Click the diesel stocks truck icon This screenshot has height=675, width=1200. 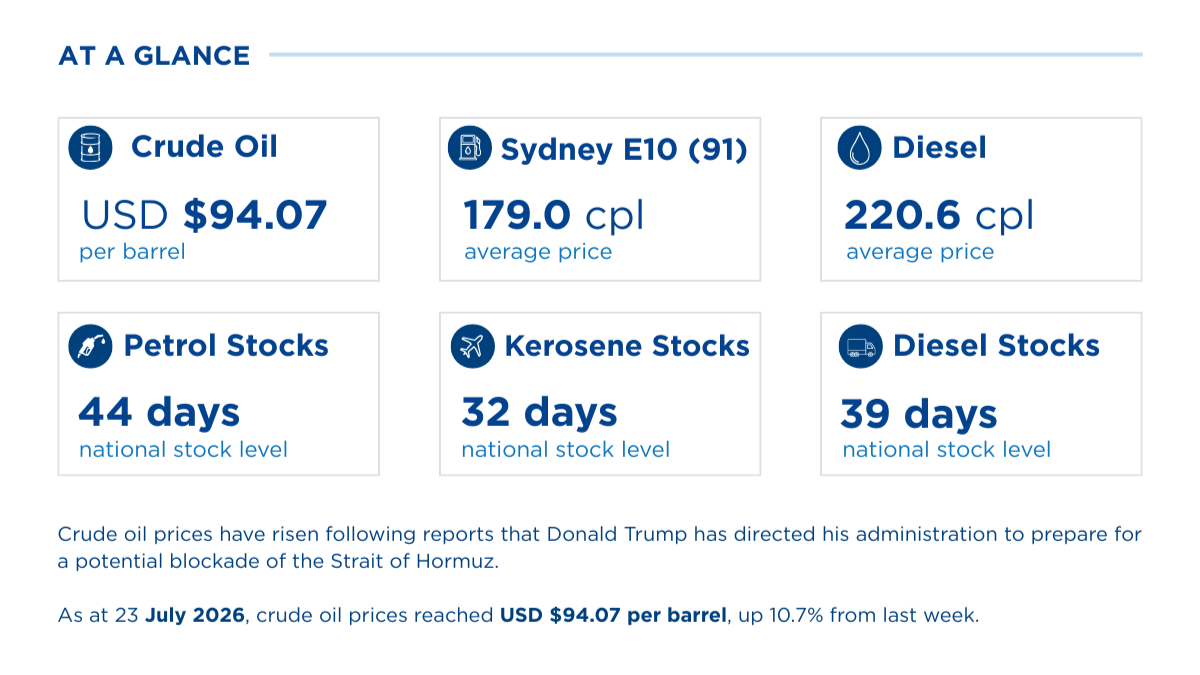[x=861, y=346]
